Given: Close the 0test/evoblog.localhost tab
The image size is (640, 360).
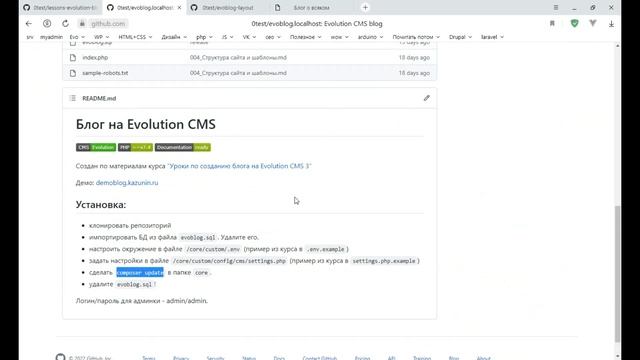Looking at the screenshot, I should (x=179, y=7).
